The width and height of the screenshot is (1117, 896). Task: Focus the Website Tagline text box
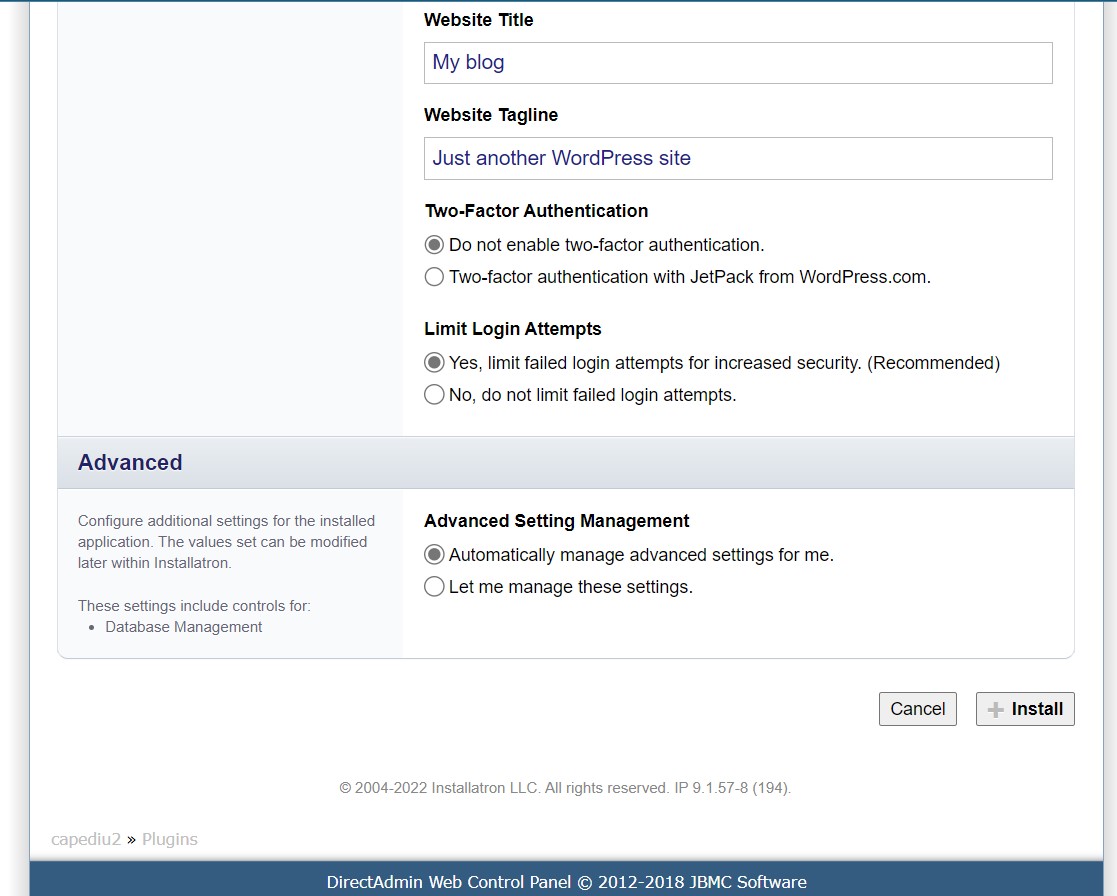click(x=737, y=158)
